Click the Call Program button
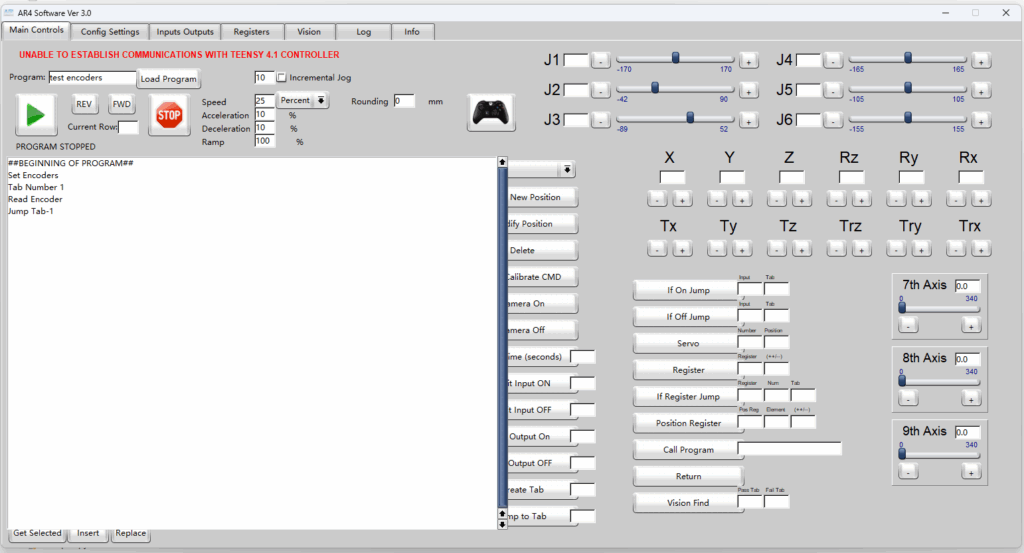This screenshot has width=1024, height=553. click(x=688, y=450)
